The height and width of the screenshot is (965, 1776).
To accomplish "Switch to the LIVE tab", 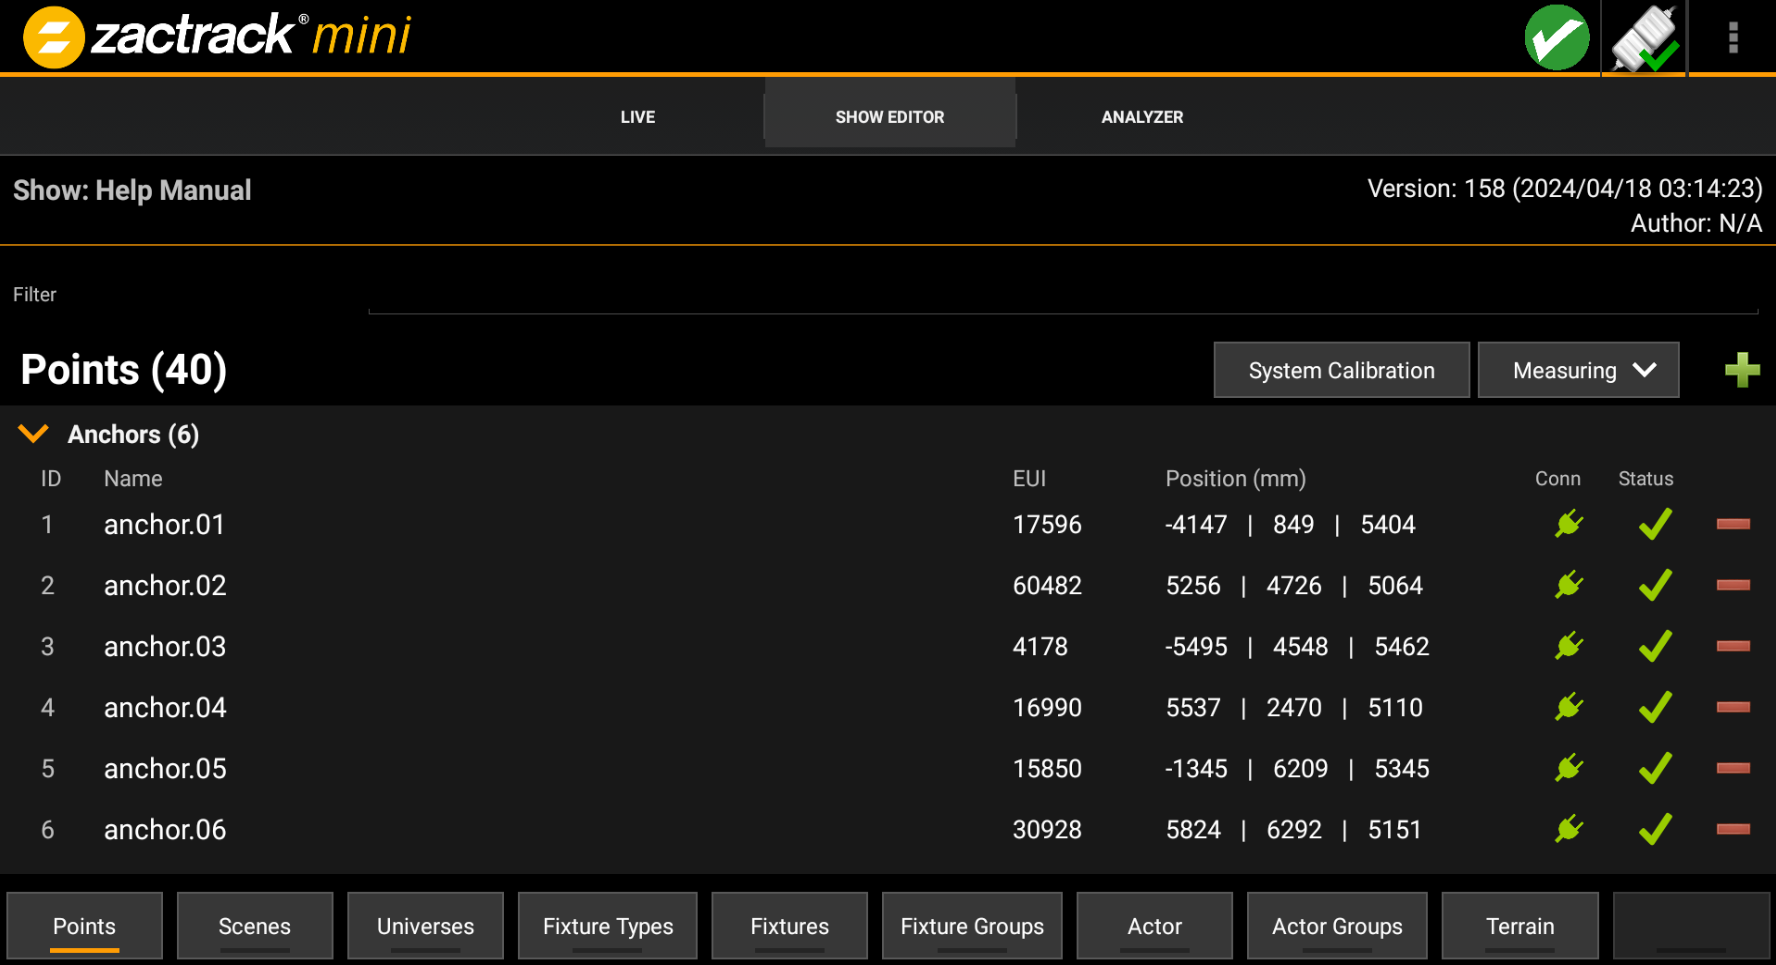I will 637,117.
